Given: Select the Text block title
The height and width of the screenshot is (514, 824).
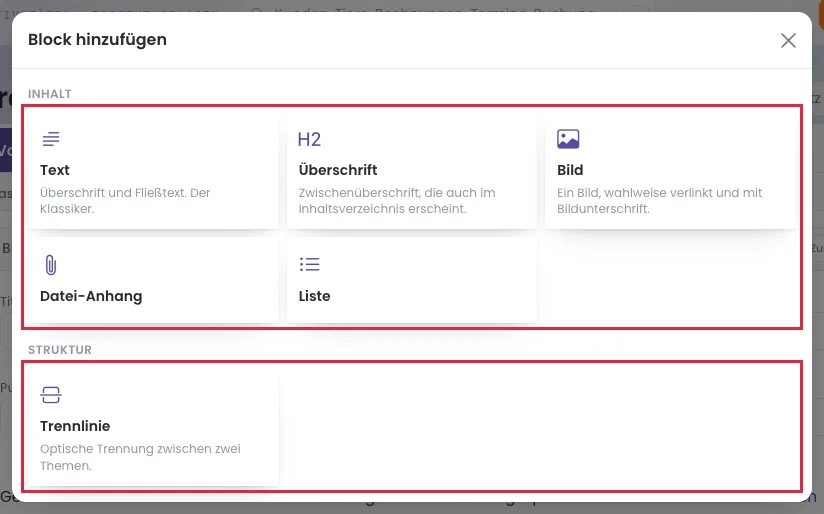Looking at the screenshot, I should 55,170.
